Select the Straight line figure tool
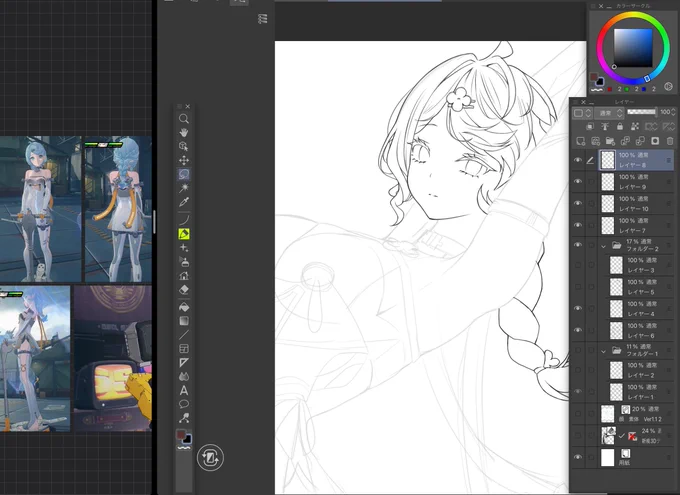 click(184, 334)
